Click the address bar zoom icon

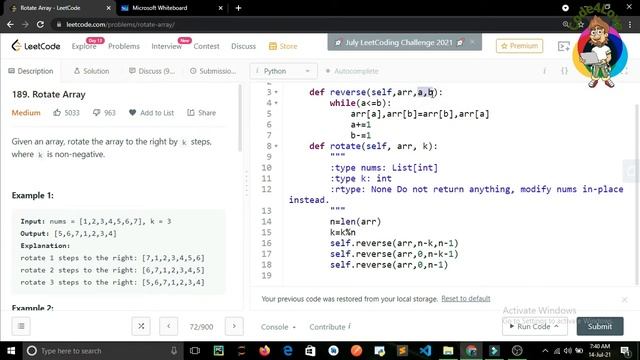tap(566, 24)
